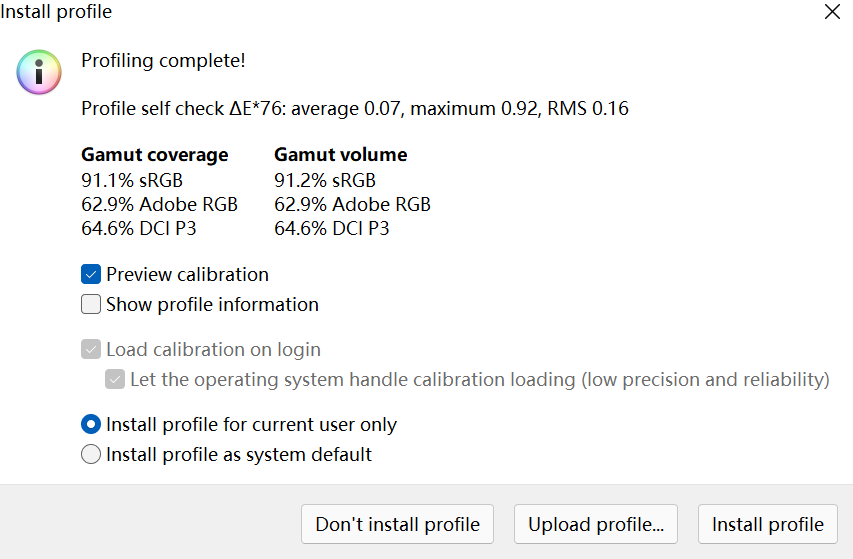Image resolution: width=853 pixels, height=559 pixels.
Task: Click the Gamut volume heading
Action: [340, 155]
